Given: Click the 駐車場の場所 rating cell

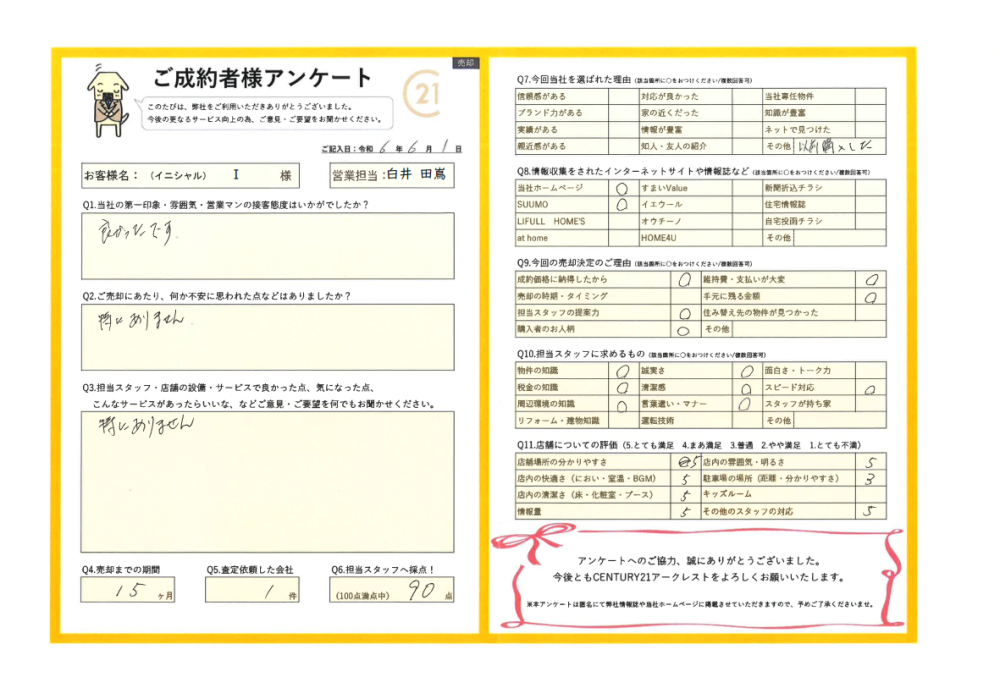Looking at the screenshot, I should 871,479.
